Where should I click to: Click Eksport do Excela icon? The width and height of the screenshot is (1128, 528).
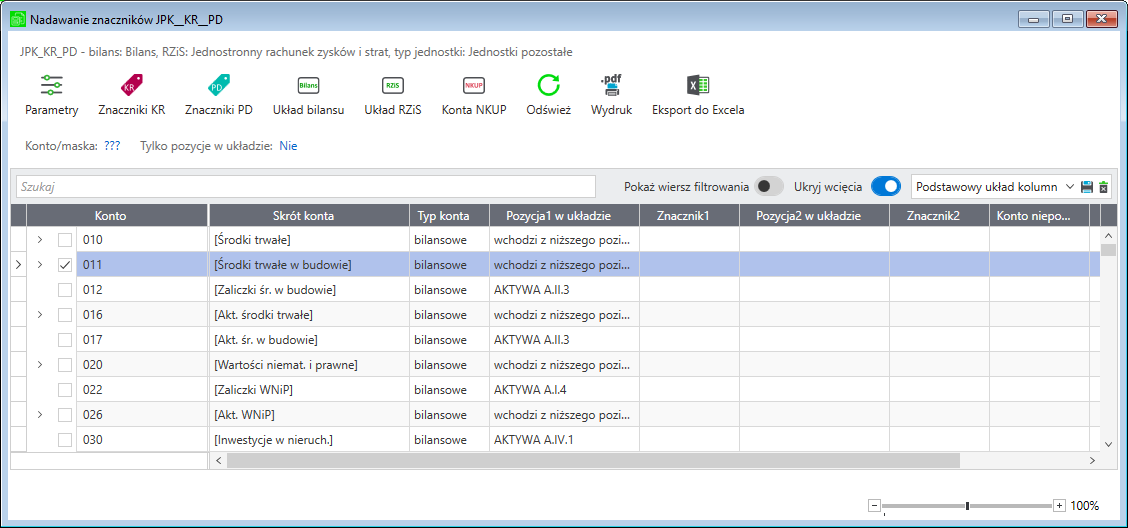pyautogui.click(x=698, y=86)
